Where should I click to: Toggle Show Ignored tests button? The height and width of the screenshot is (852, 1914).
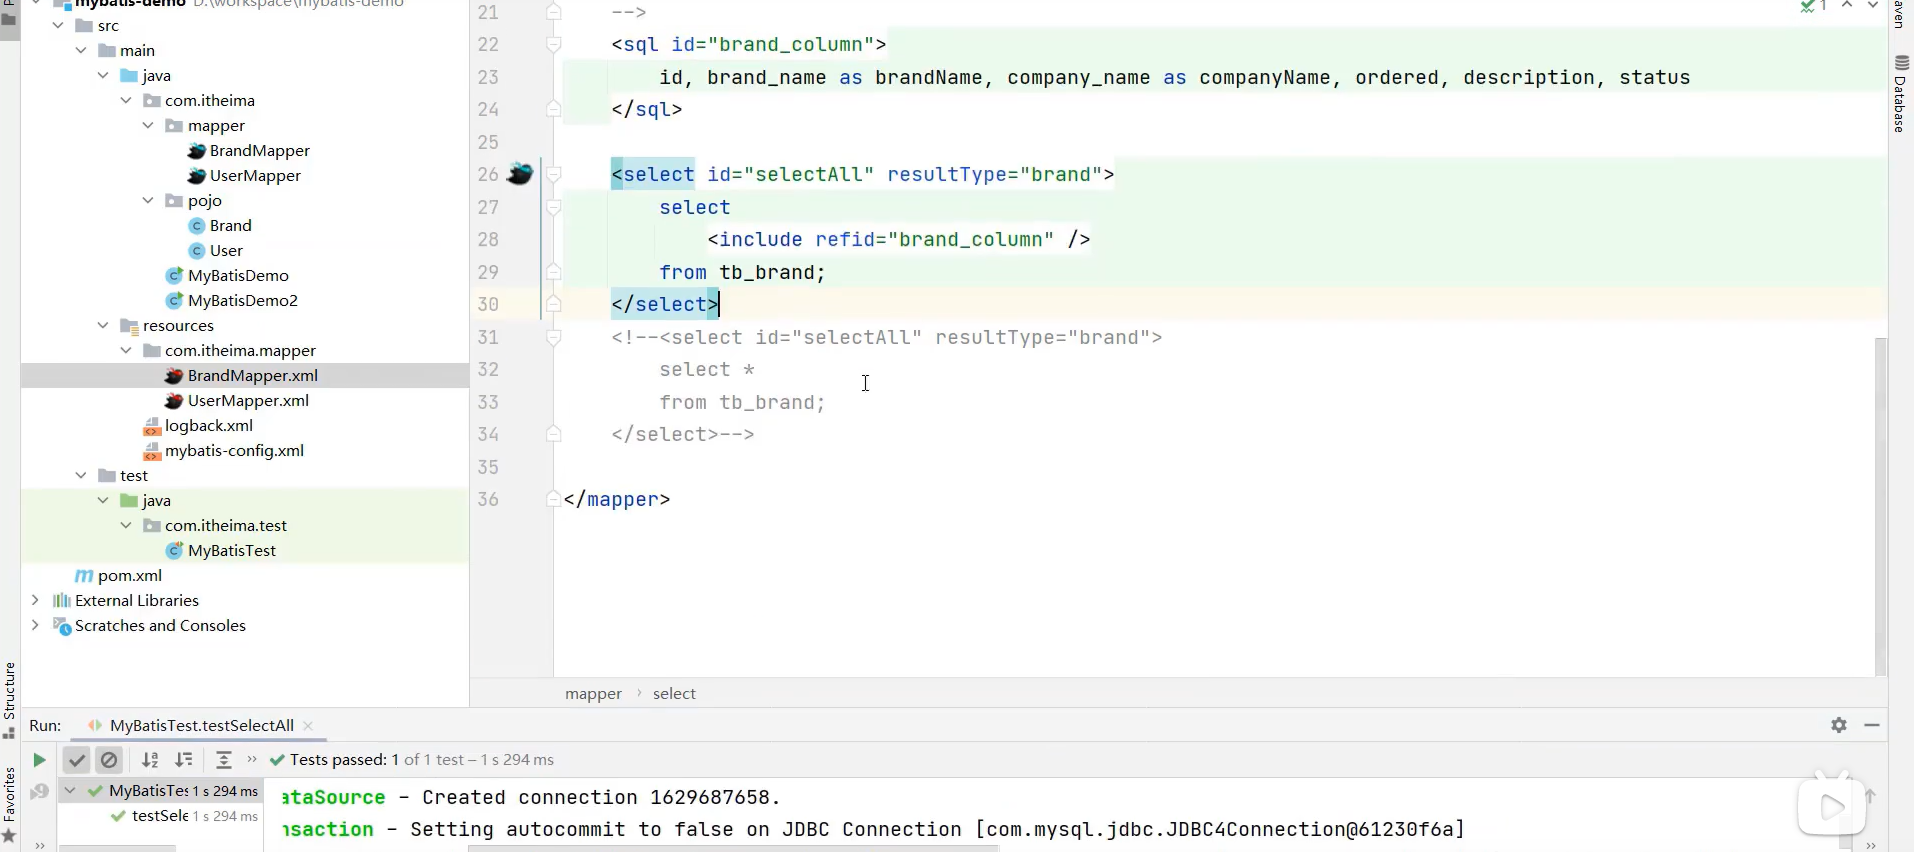[109, 760]
